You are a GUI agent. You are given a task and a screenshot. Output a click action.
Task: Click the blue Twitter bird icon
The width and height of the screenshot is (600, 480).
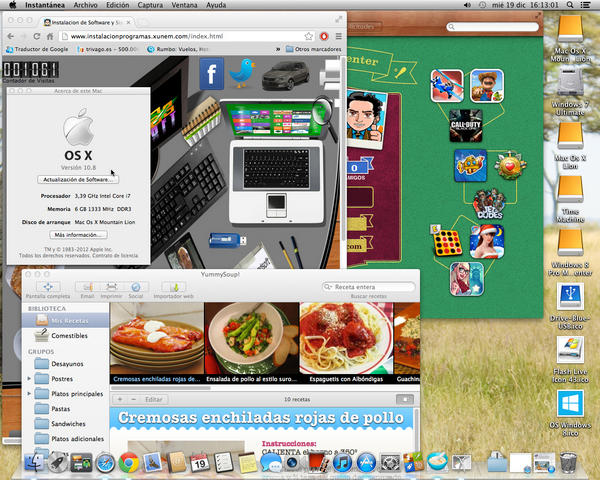pos(243,73)
